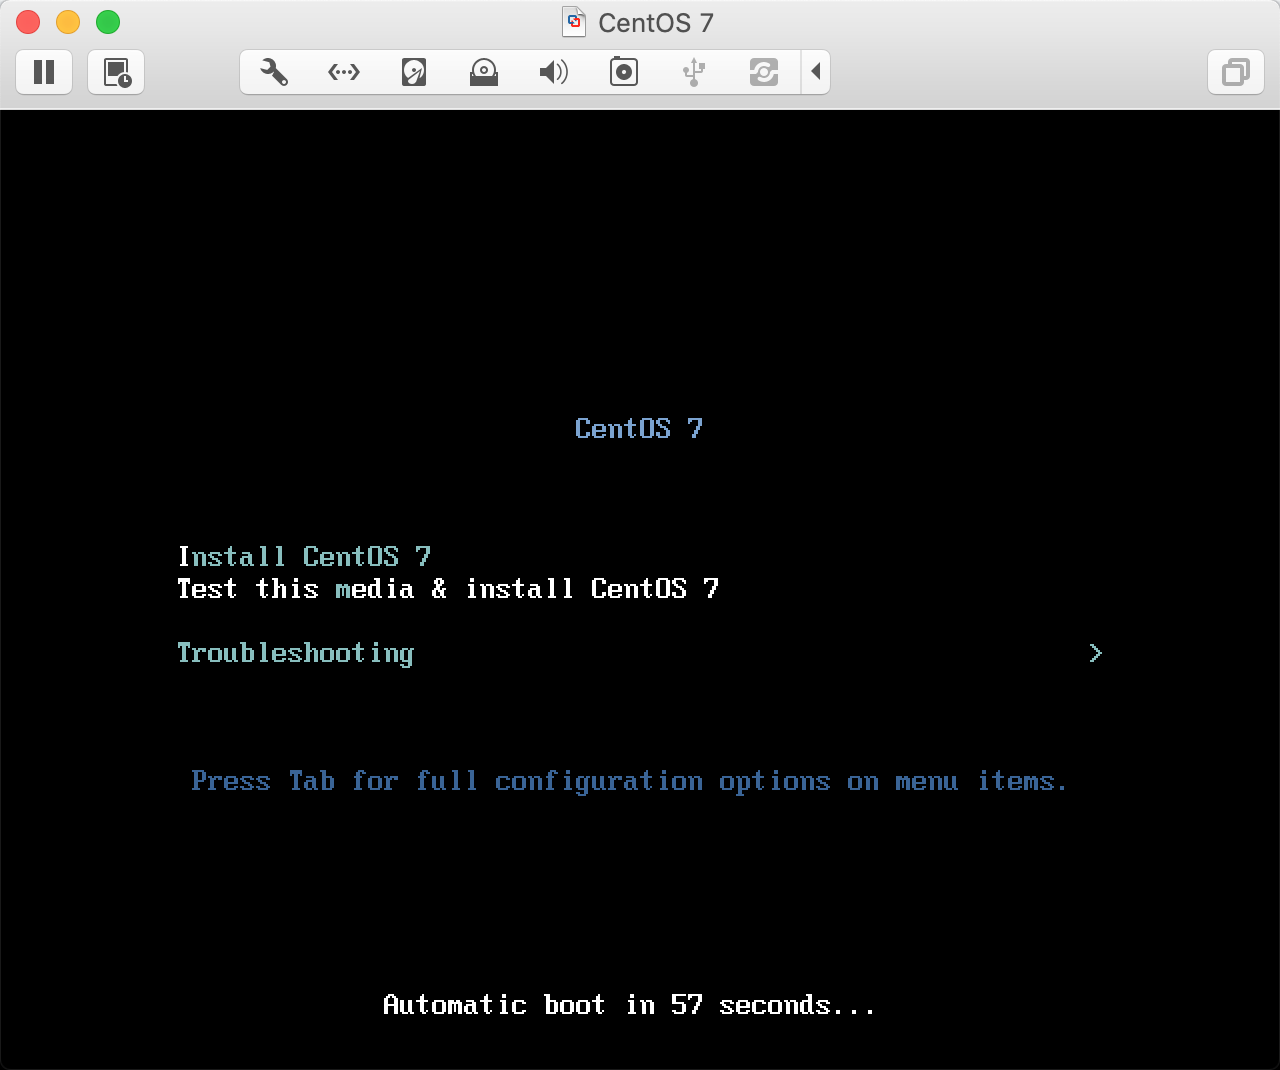Open the hard disk device icon
The width and height of the screenshot is (1280, 1070).
tap(414, 72)
